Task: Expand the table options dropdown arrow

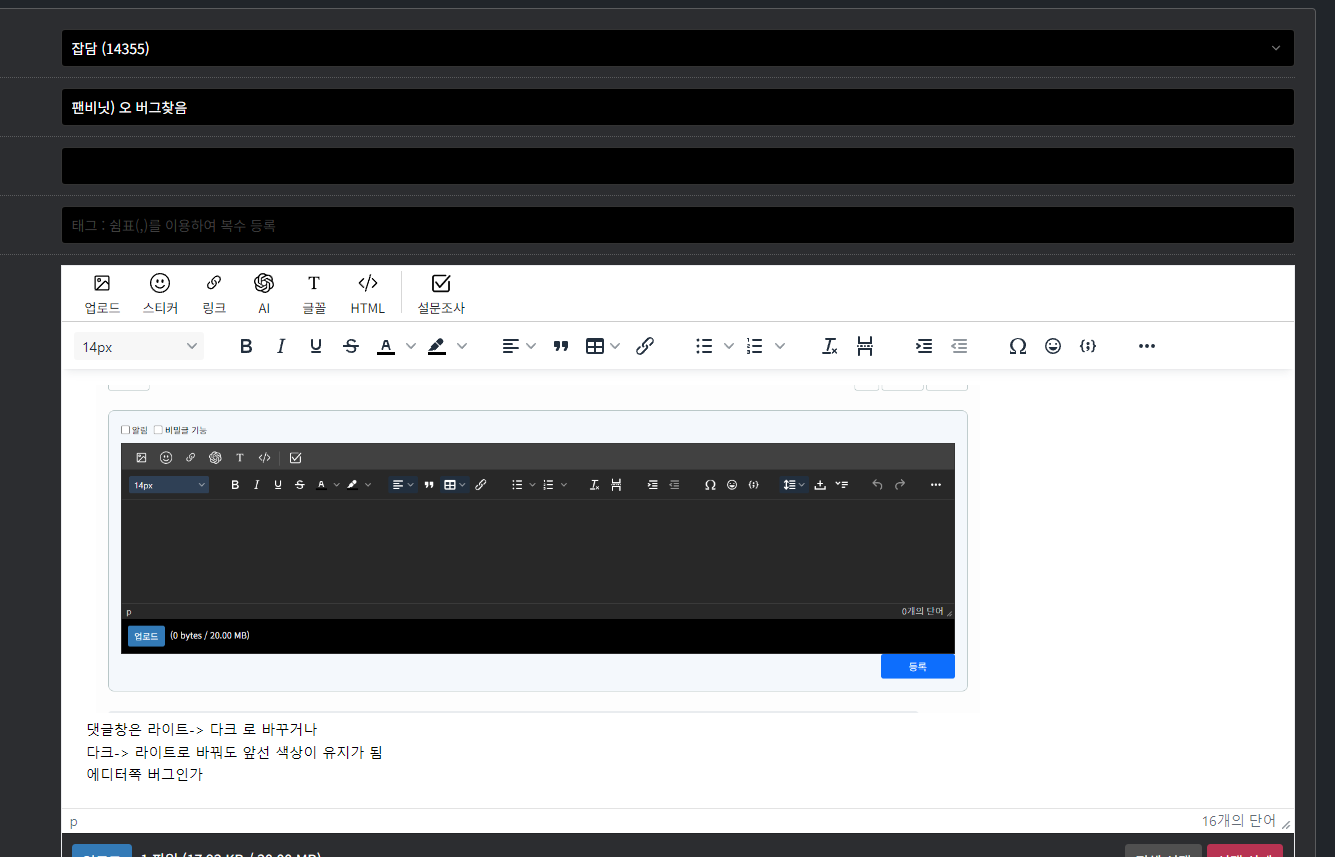Action: (615, 346)
